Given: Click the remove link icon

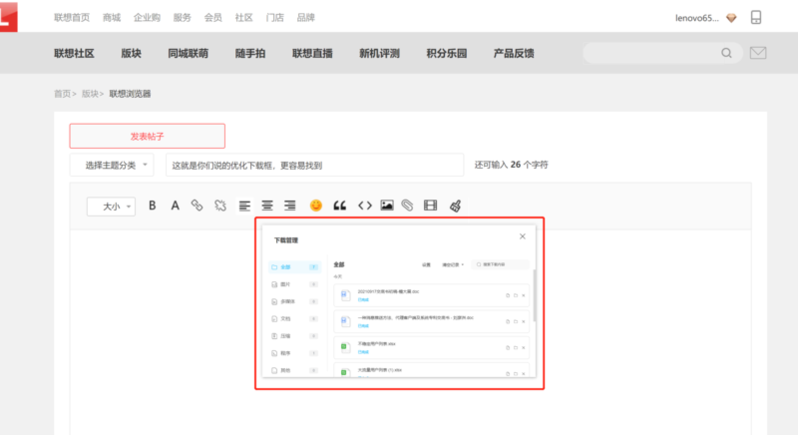Looking at the screenshot, I should pyautogui.click(x=220, y=206).
